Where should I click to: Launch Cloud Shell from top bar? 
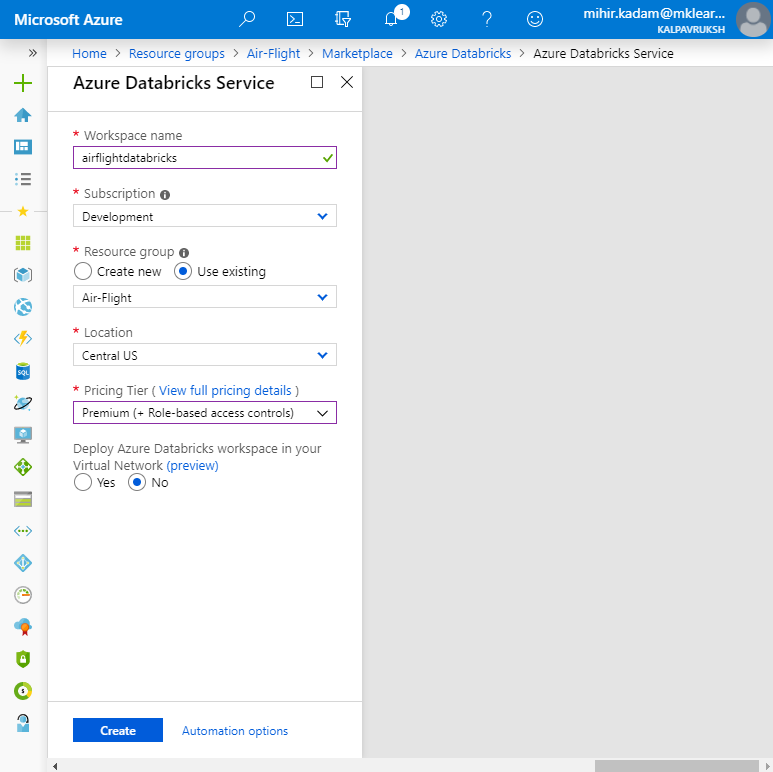(295, 19)
